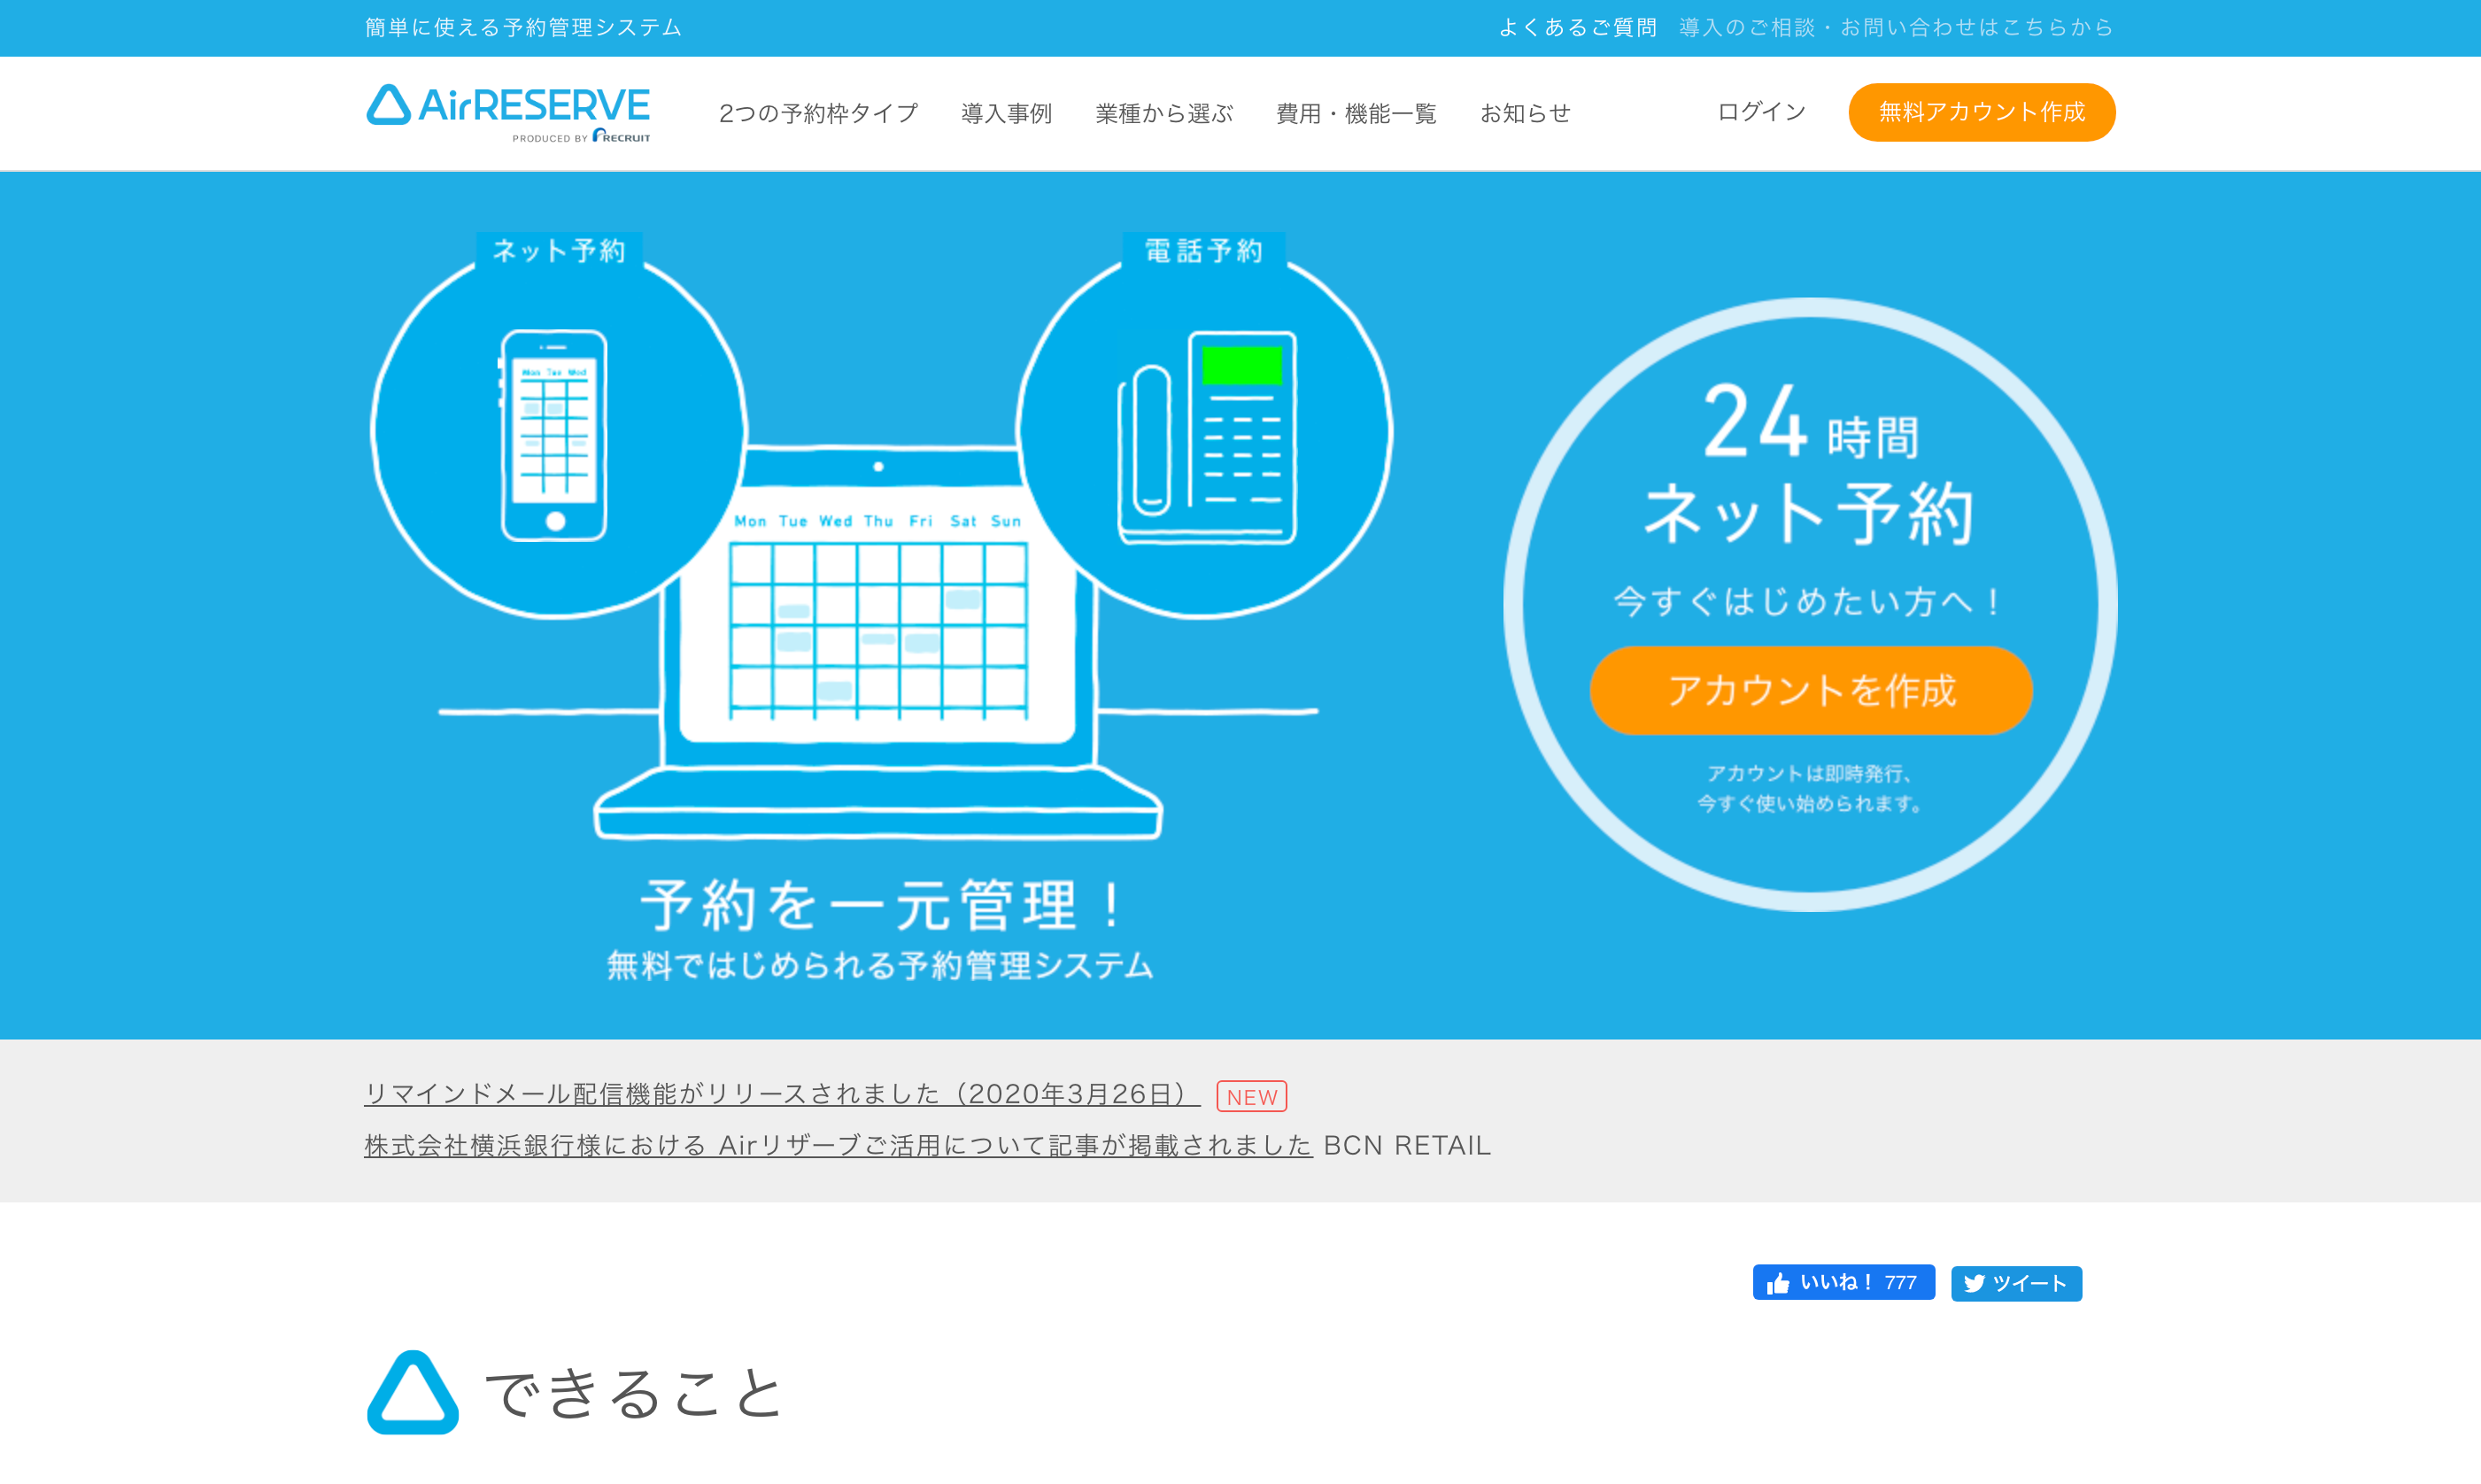Click the ネット予約 label above phone
Viewport: 2481px width, 1484px height.
559,250
